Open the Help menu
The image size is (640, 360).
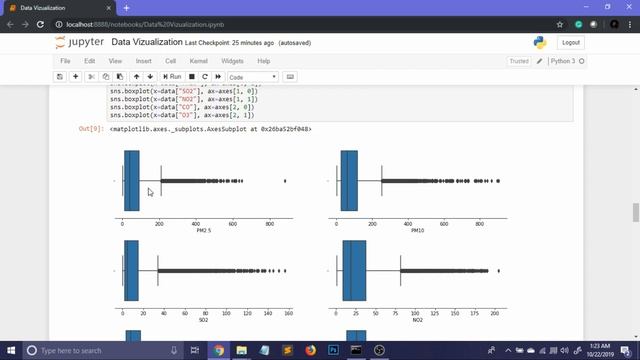pos(264,61)
